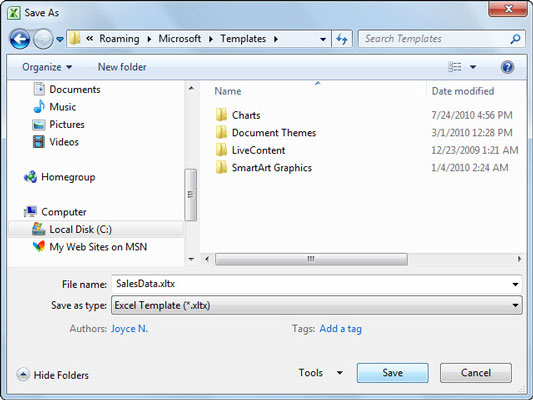533x400 pixels.
Task: Select My Web Sites on MSN
Action: 98,247
